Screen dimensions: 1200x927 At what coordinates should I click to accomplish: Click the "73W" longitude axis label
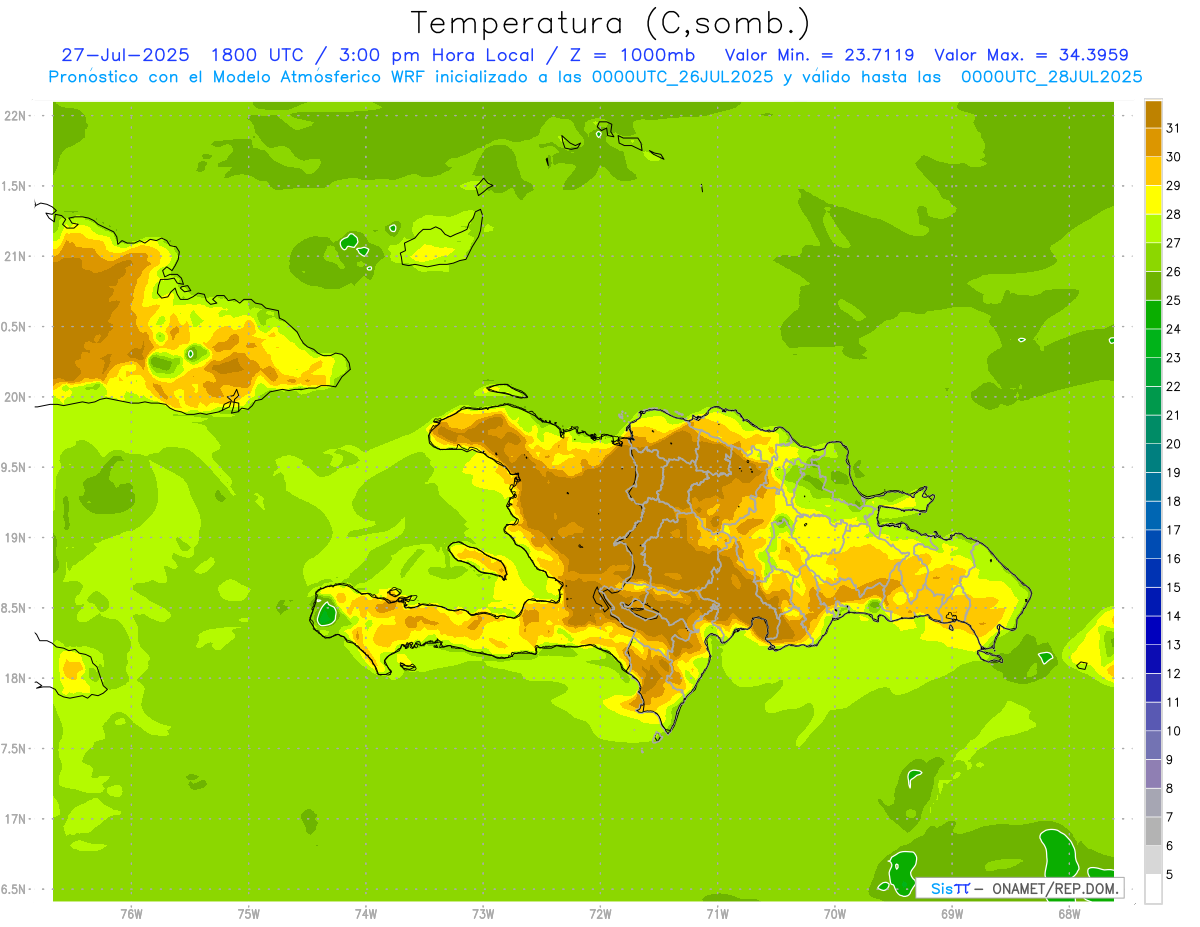click(x=483, y=914)
